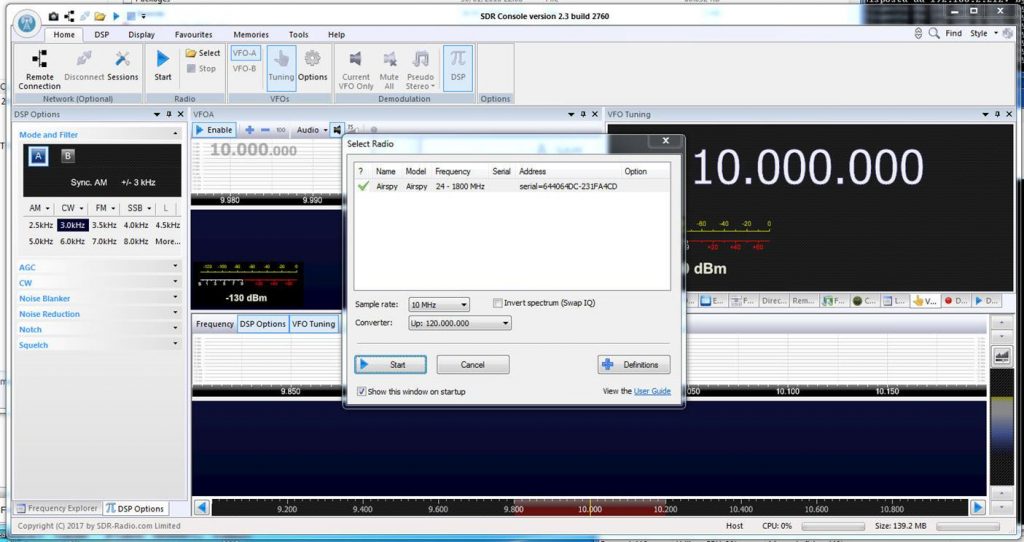Click the network tree icon in quick access toolbar
1024x542 pixels.
click(69, 16)
